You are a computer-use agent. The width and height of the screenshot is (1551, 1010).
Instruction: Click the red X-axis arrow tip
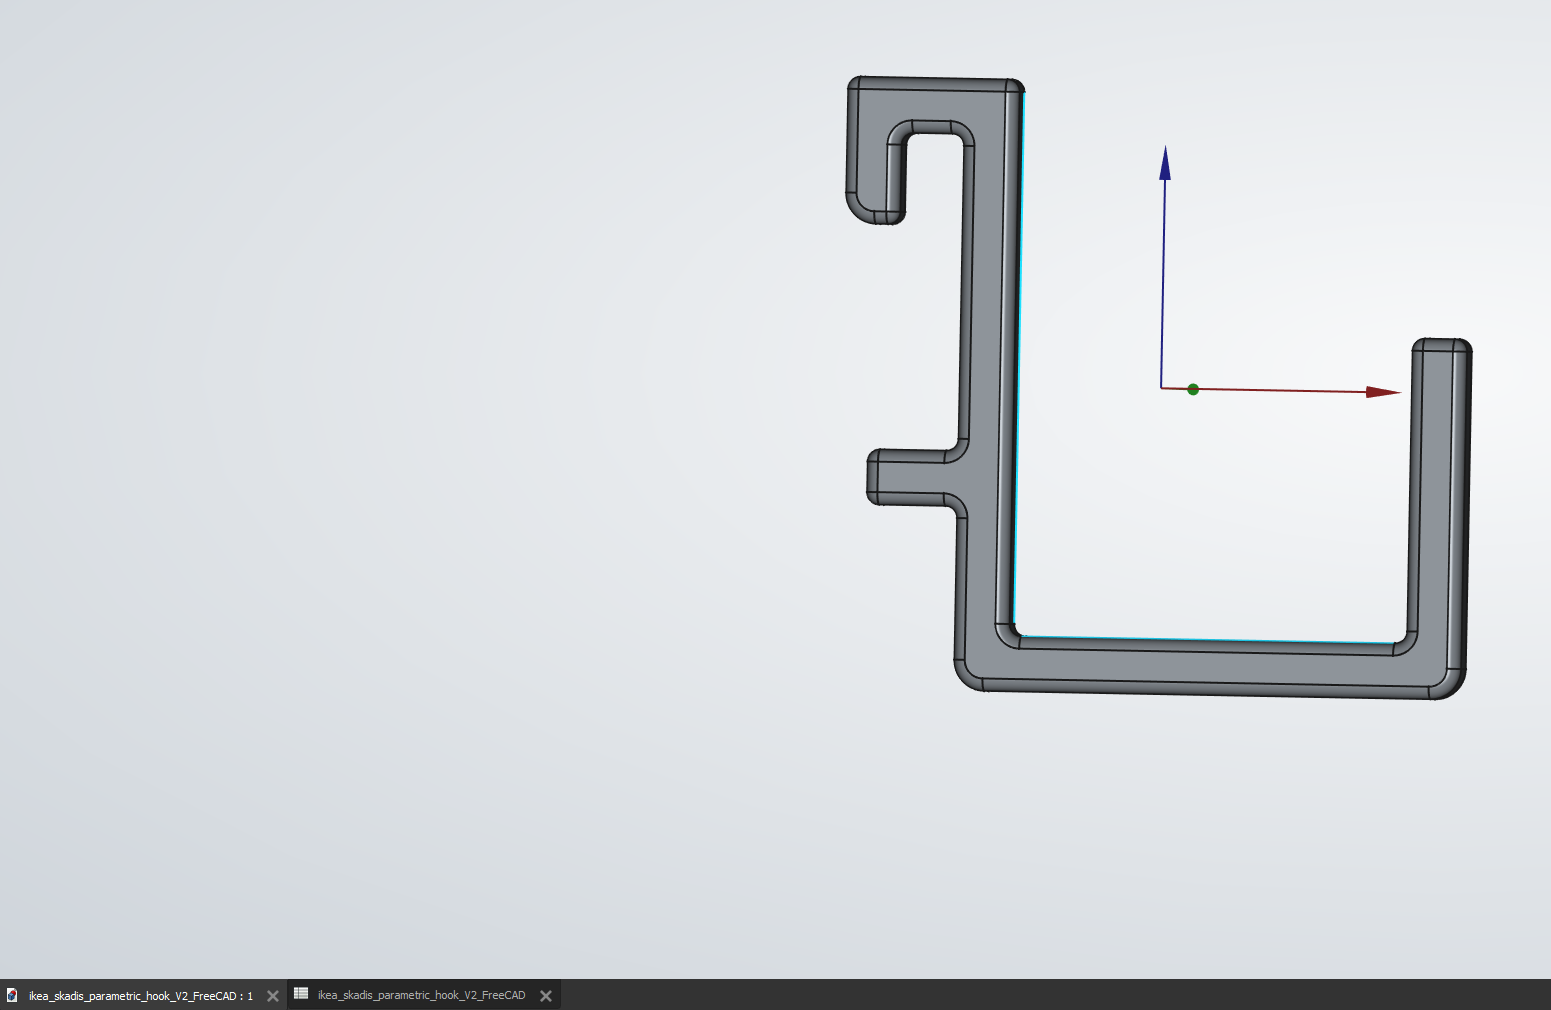pos(1383,392)
